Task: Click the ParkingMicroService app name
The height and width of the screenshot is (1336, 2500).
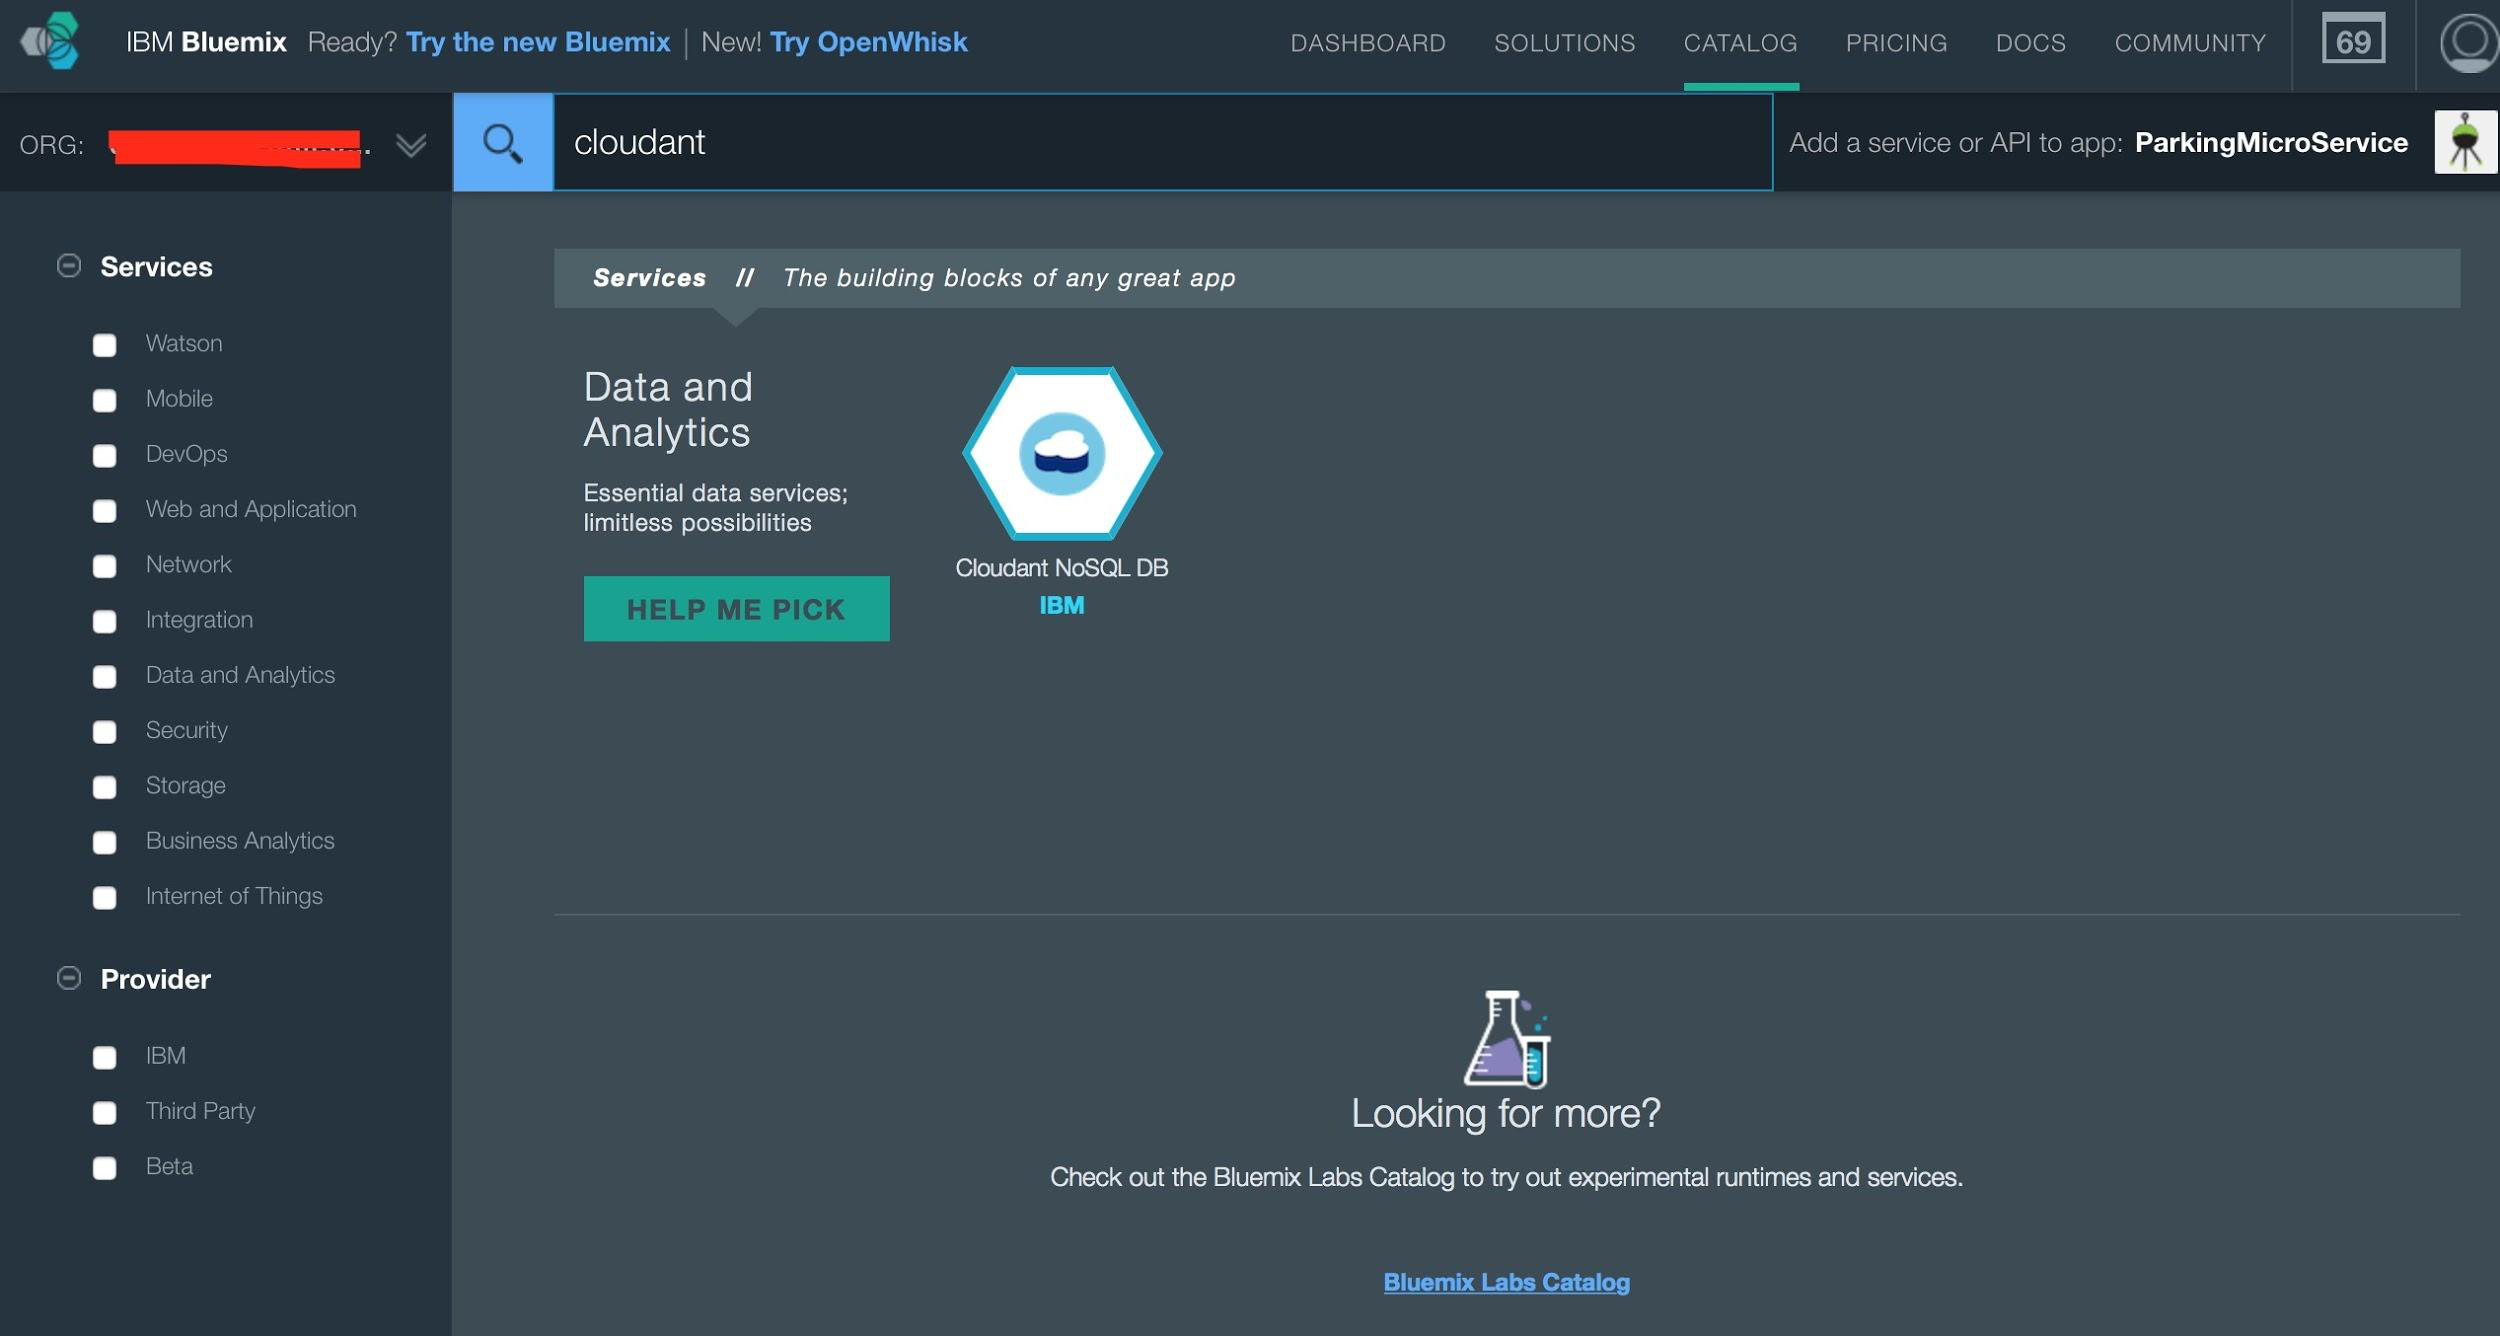Action: pyautogui.click(x=2271, y=142)
